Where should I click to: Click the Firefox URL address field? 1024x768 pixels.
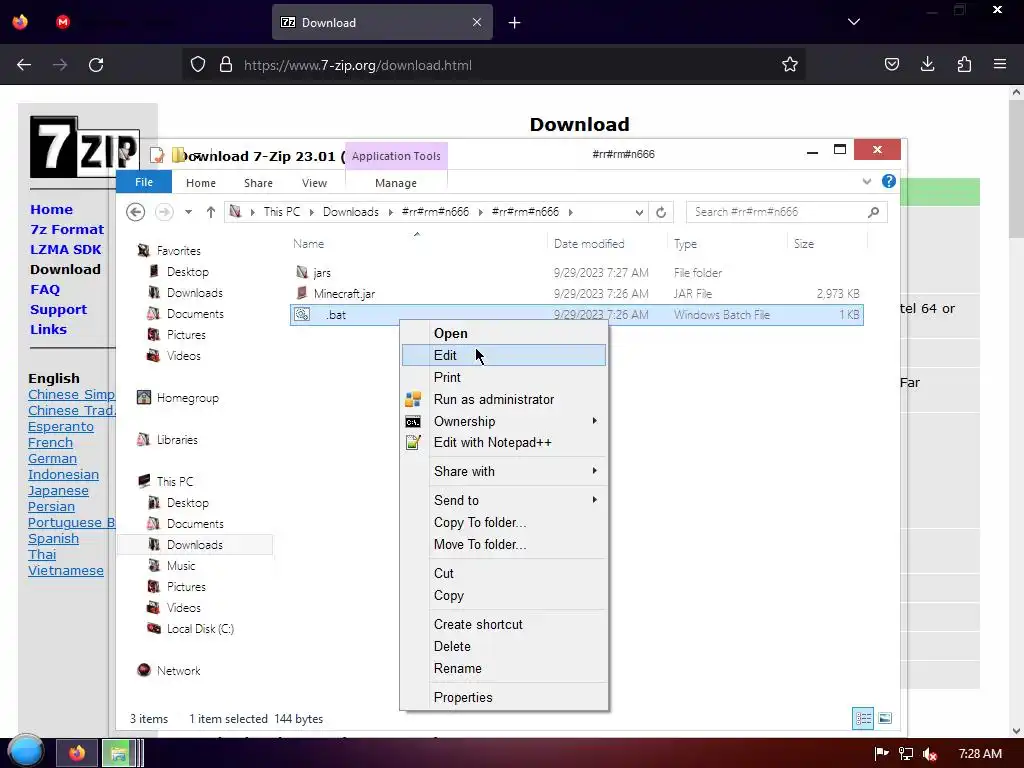pyautogui.click(x=496, y=65)
